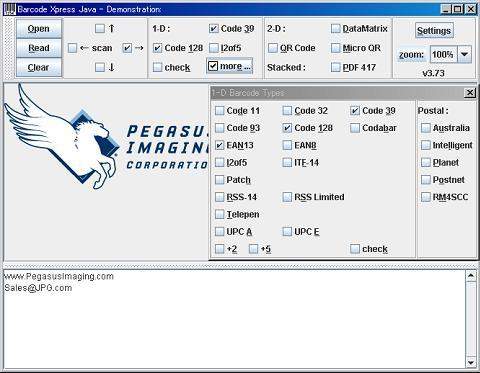
Task: Enable the Micro QR checkbox
Action: pyautogui.click(x=336, y=48)
